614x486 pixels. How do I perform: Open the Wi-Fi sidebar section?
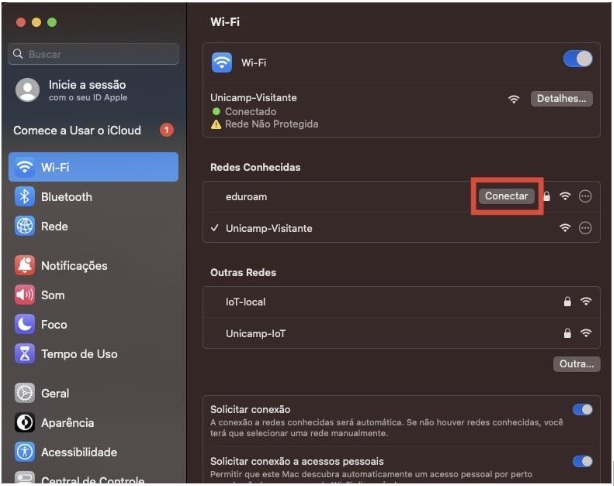point(93,167)
